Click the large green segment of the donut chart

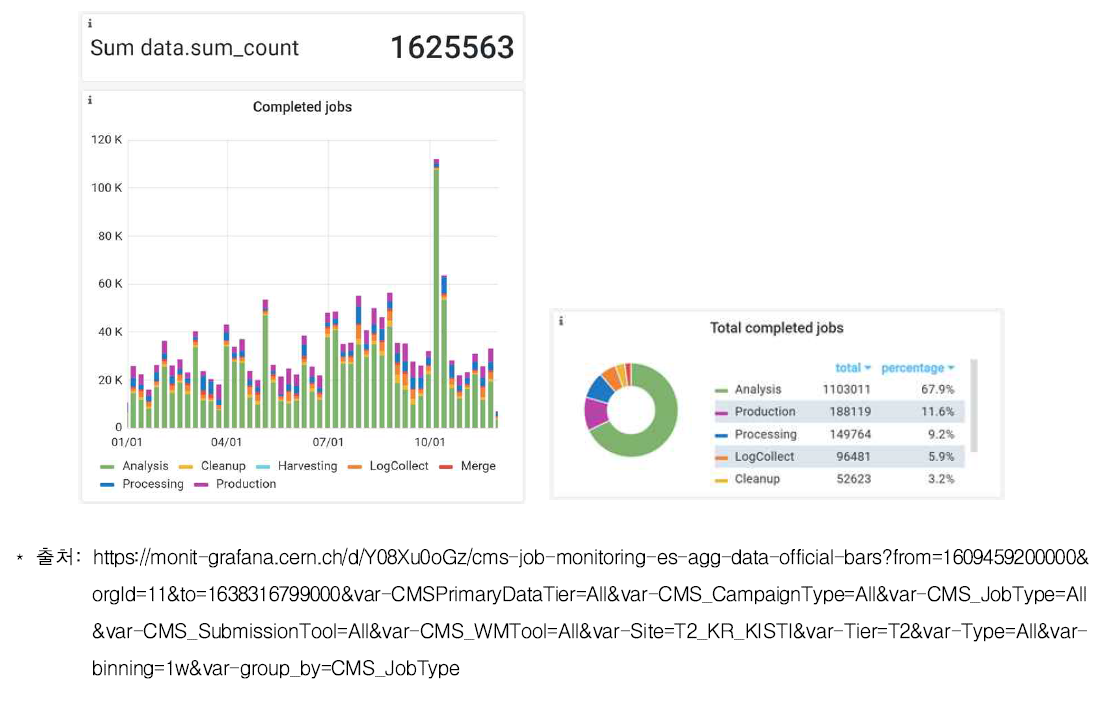click(662, 420)
